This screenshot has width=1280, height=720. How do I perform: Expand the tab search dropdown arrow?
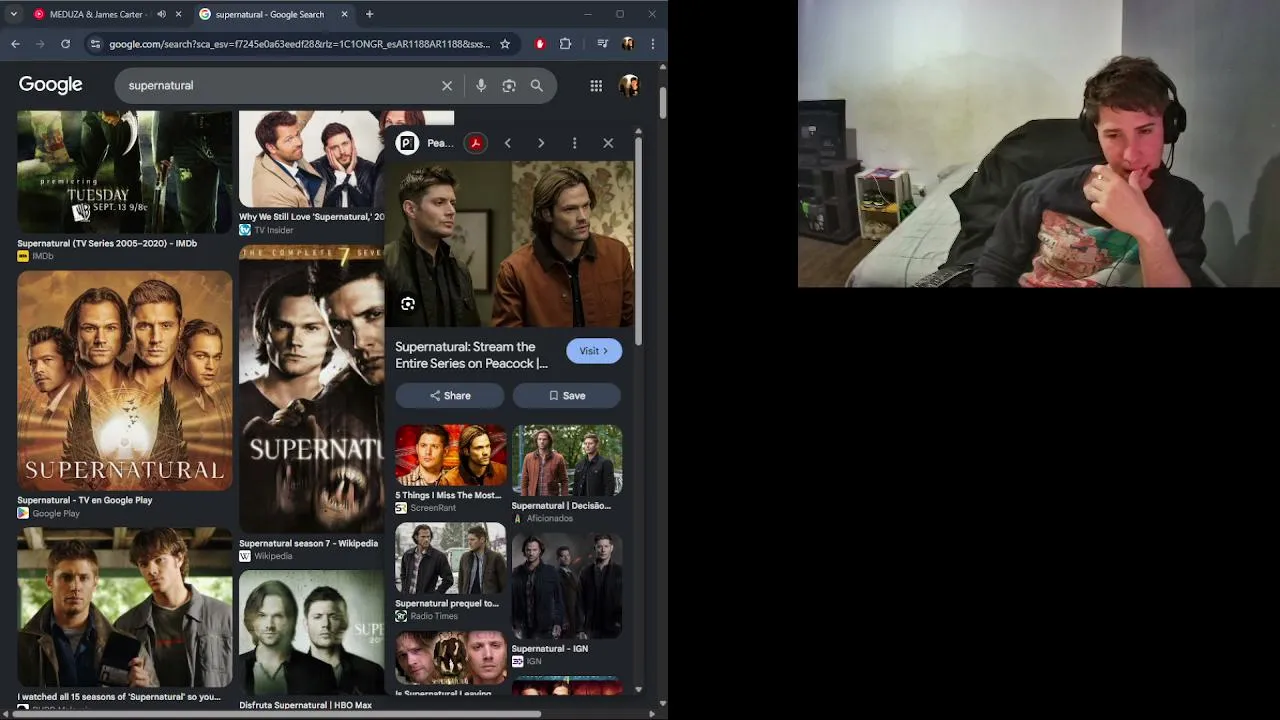point(13,14)
